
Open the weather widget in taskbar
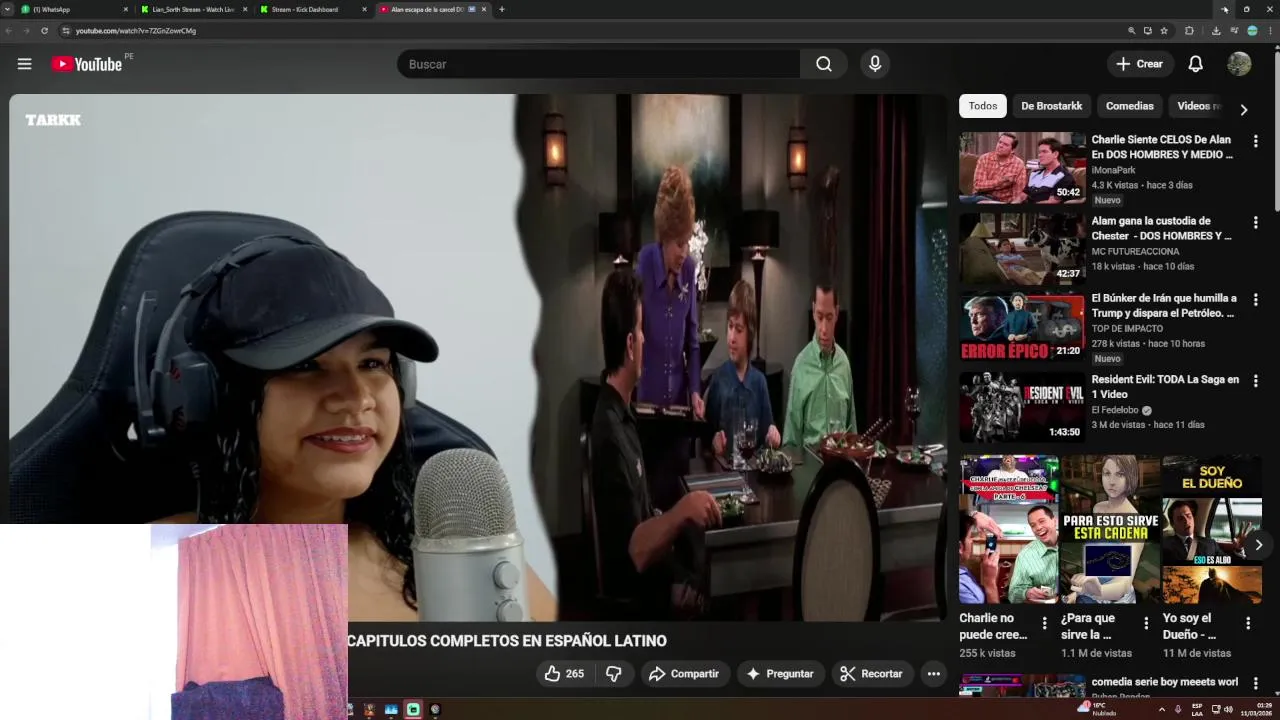pos(1098,709)
